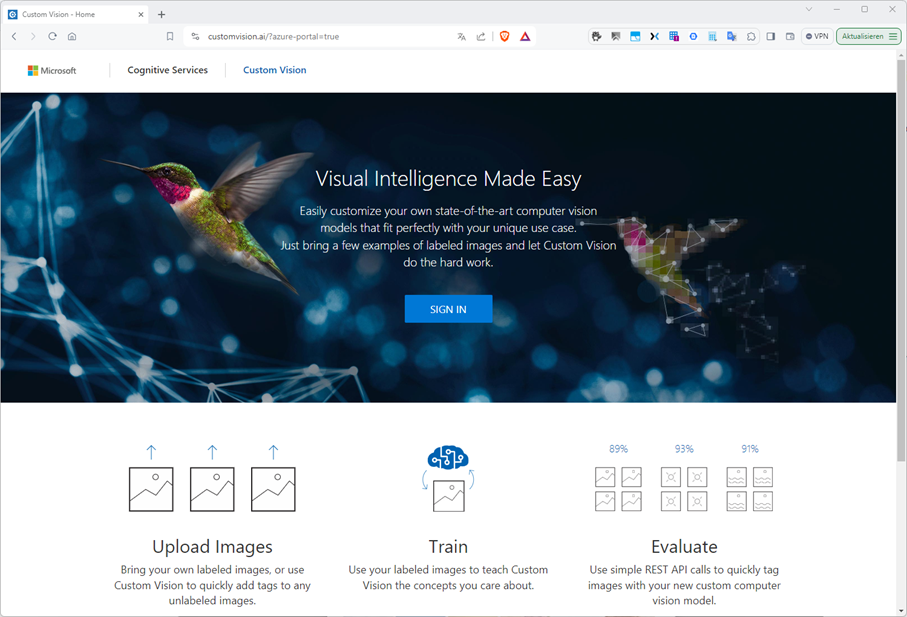This screenshot has width=907, height=617.
Task: Click the Train heading
Action: click(448, 546)
